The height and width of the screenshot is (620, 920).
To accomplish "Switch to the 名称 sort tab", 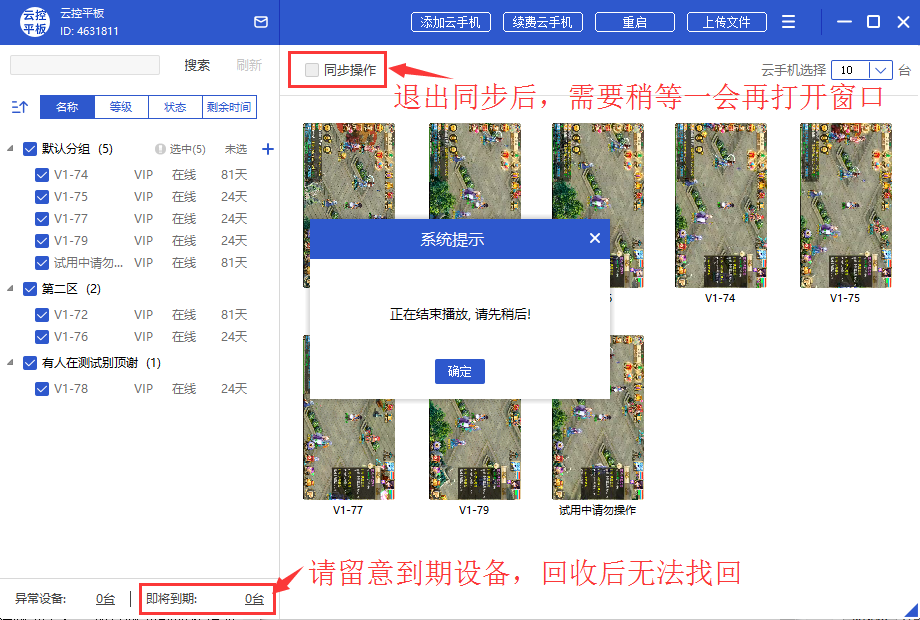I will point(67,107).
